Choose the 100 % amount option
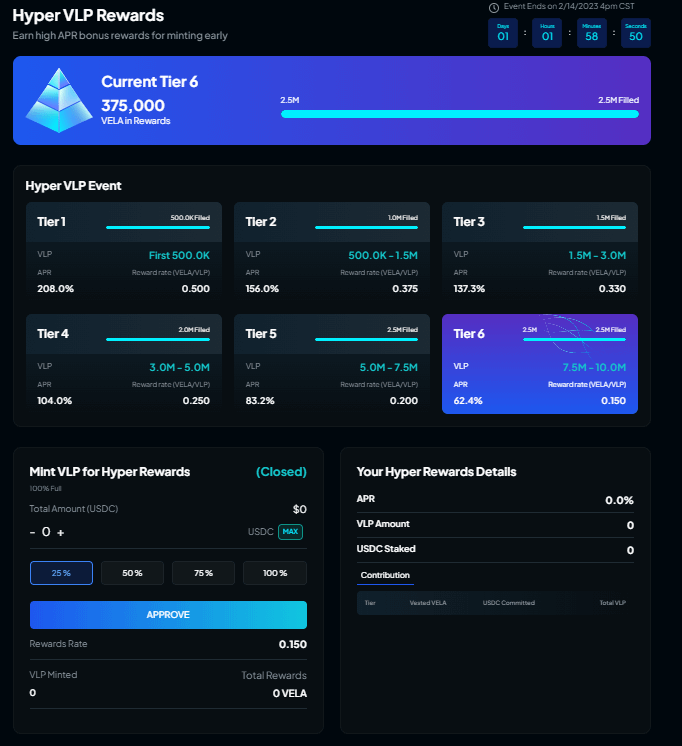The height and width of the screenshot is (746, 682). (275, 573)
